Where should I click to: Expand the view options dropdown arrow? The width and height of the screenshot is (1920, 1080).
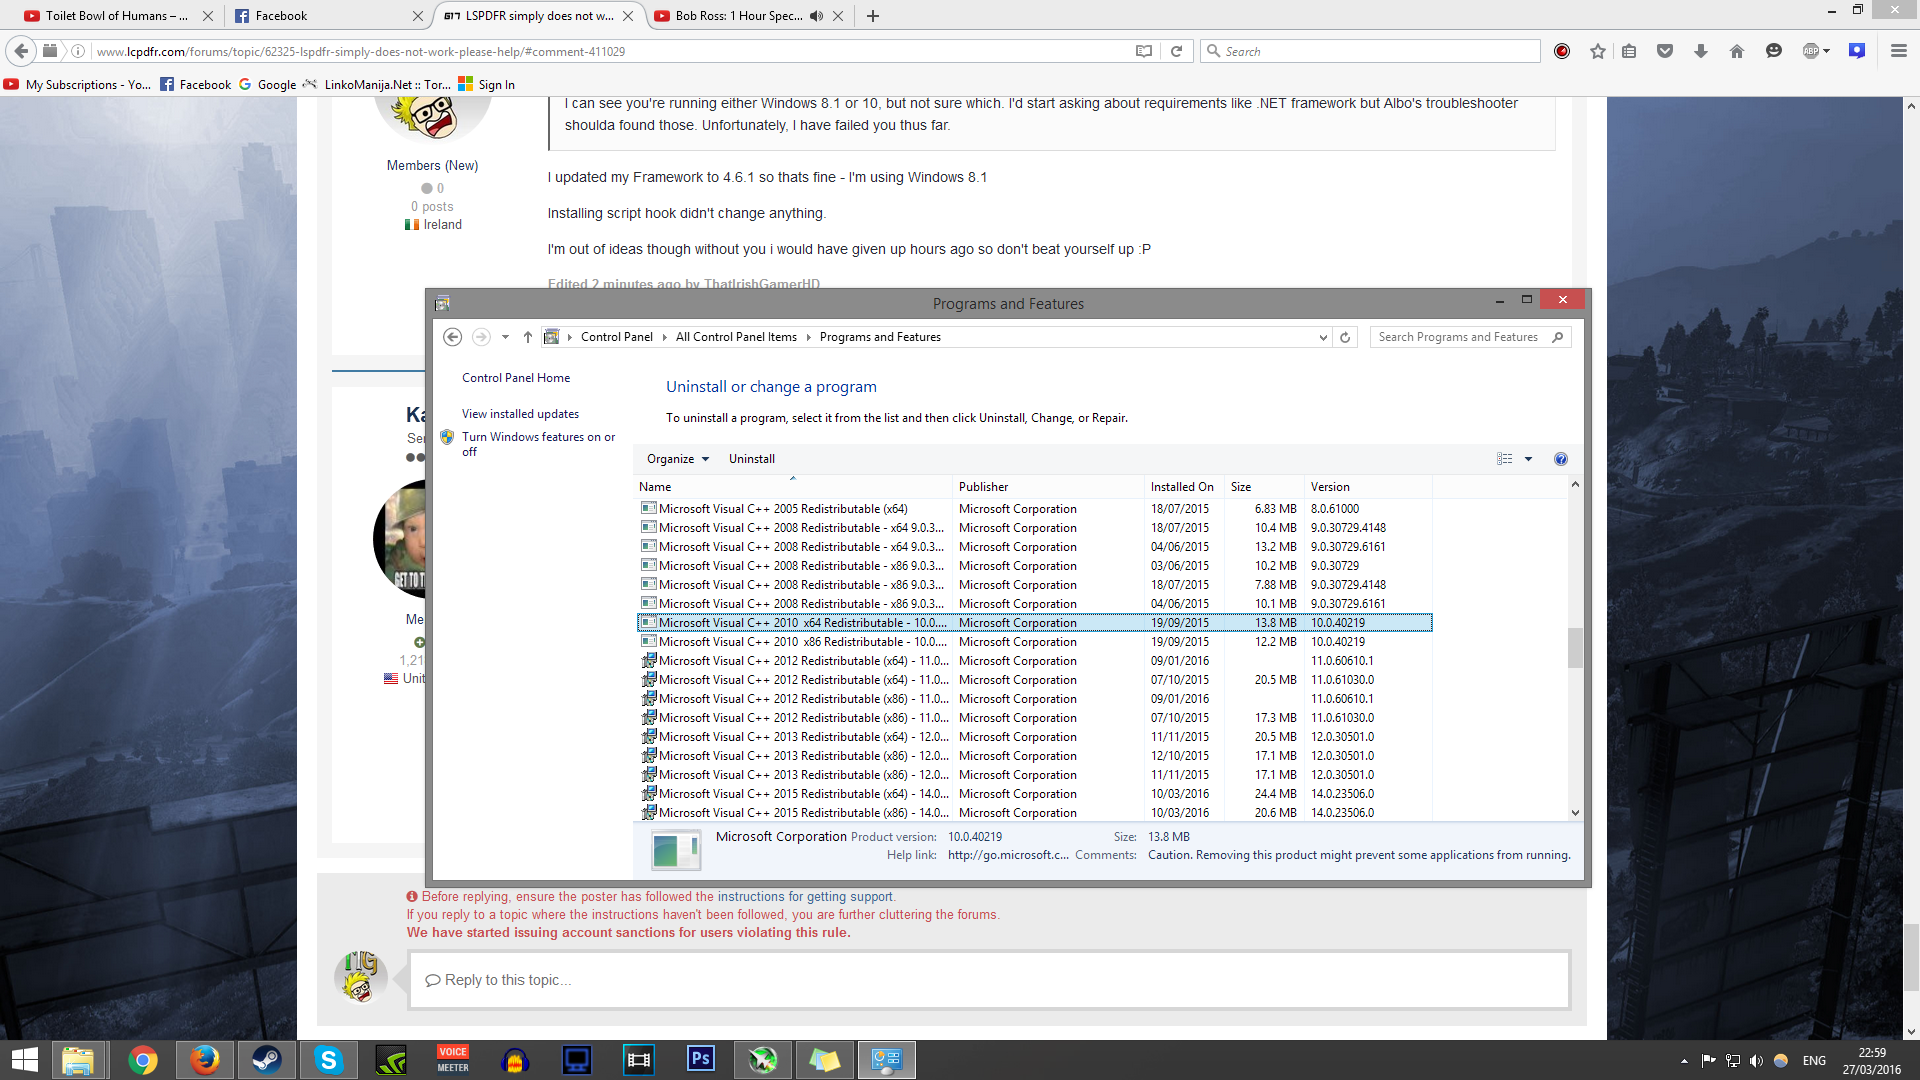point(1528,459)
